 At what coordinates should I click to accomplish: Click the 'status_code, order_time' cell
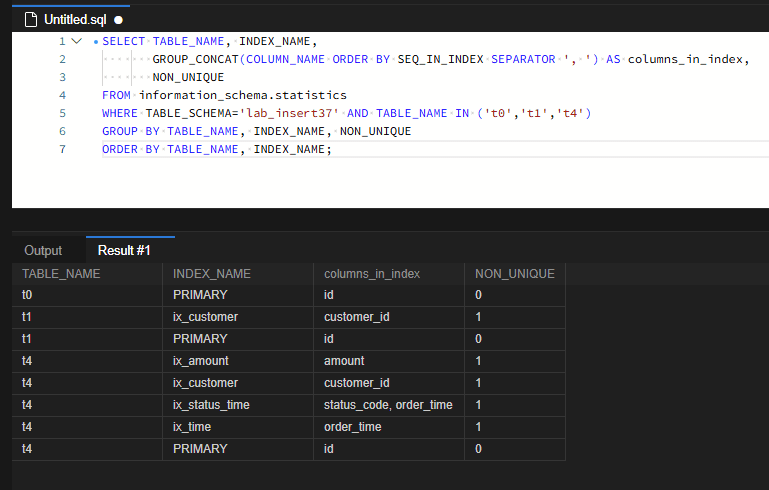389,405
